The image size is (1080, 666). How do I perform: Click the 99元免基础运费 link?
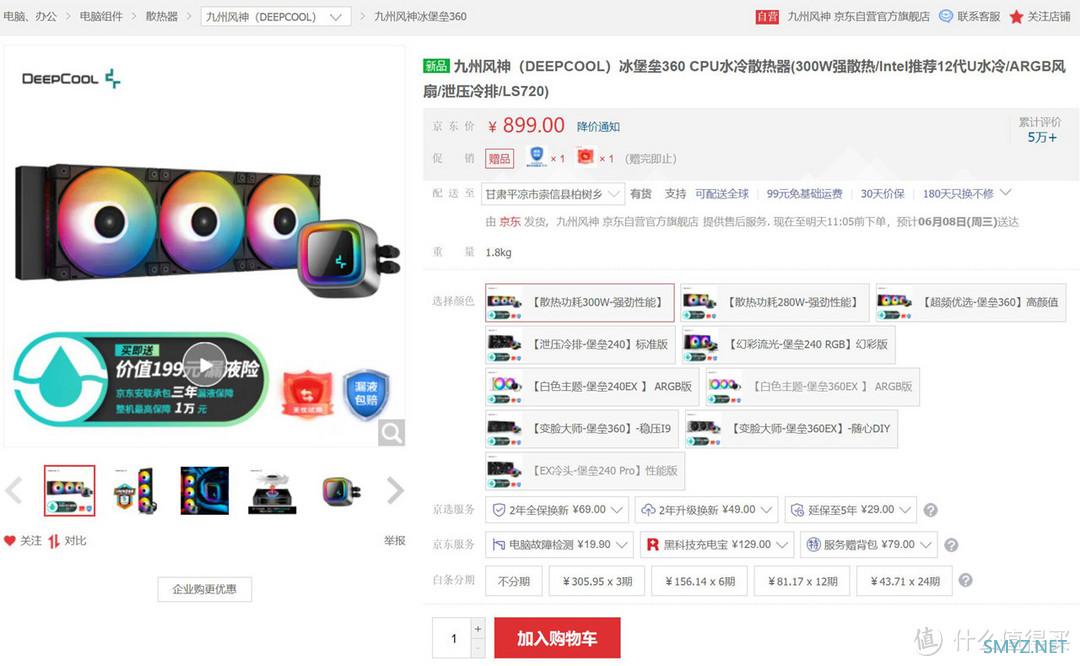pos(804,194)
